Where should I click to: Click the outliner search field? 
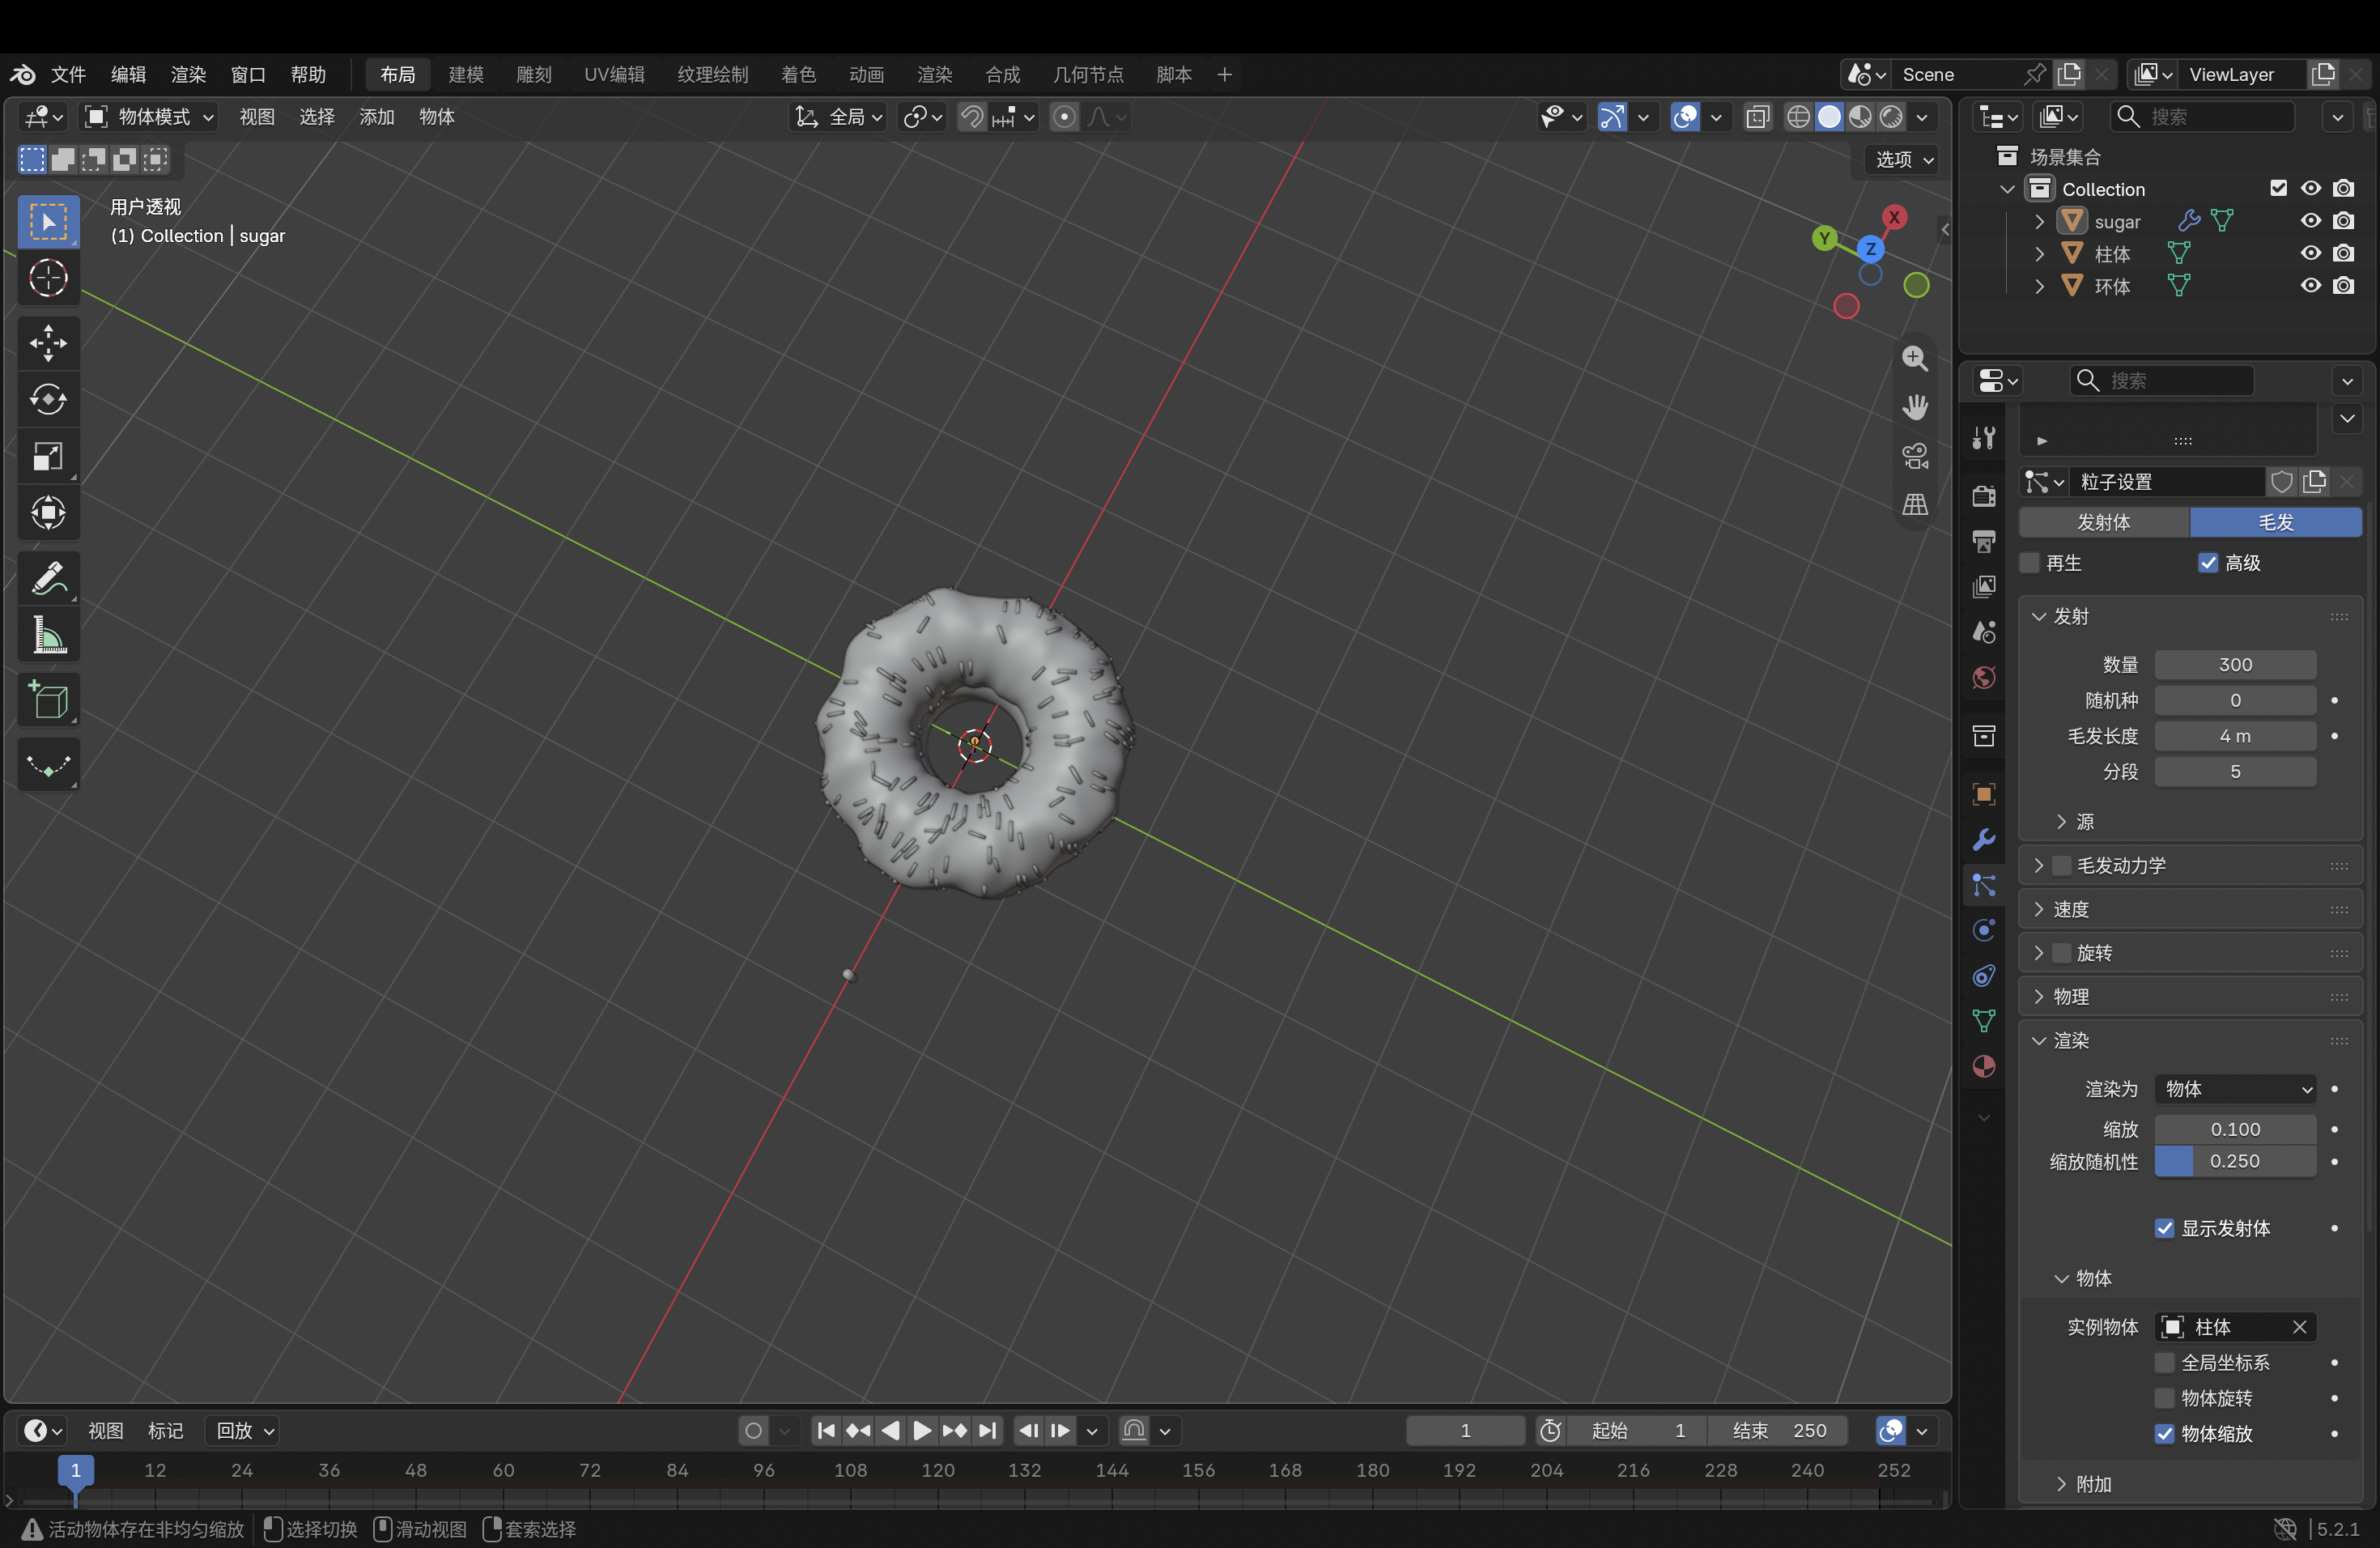pos(2203,117)
